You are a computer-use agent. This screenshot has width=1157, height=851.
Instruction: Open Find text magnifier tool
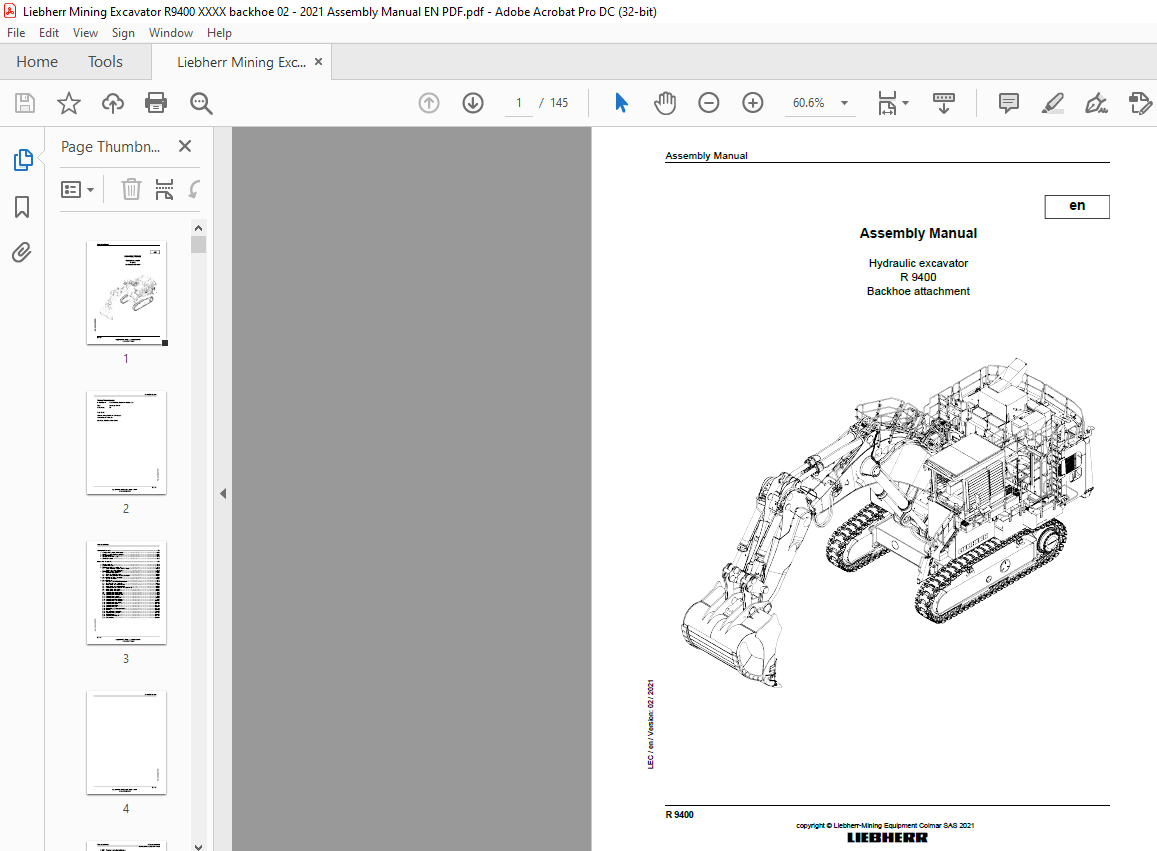point(201,103)
